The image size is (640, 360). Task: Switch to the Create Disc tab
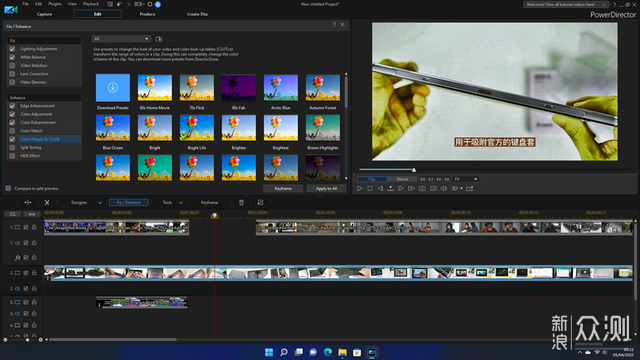pos(198,14)
